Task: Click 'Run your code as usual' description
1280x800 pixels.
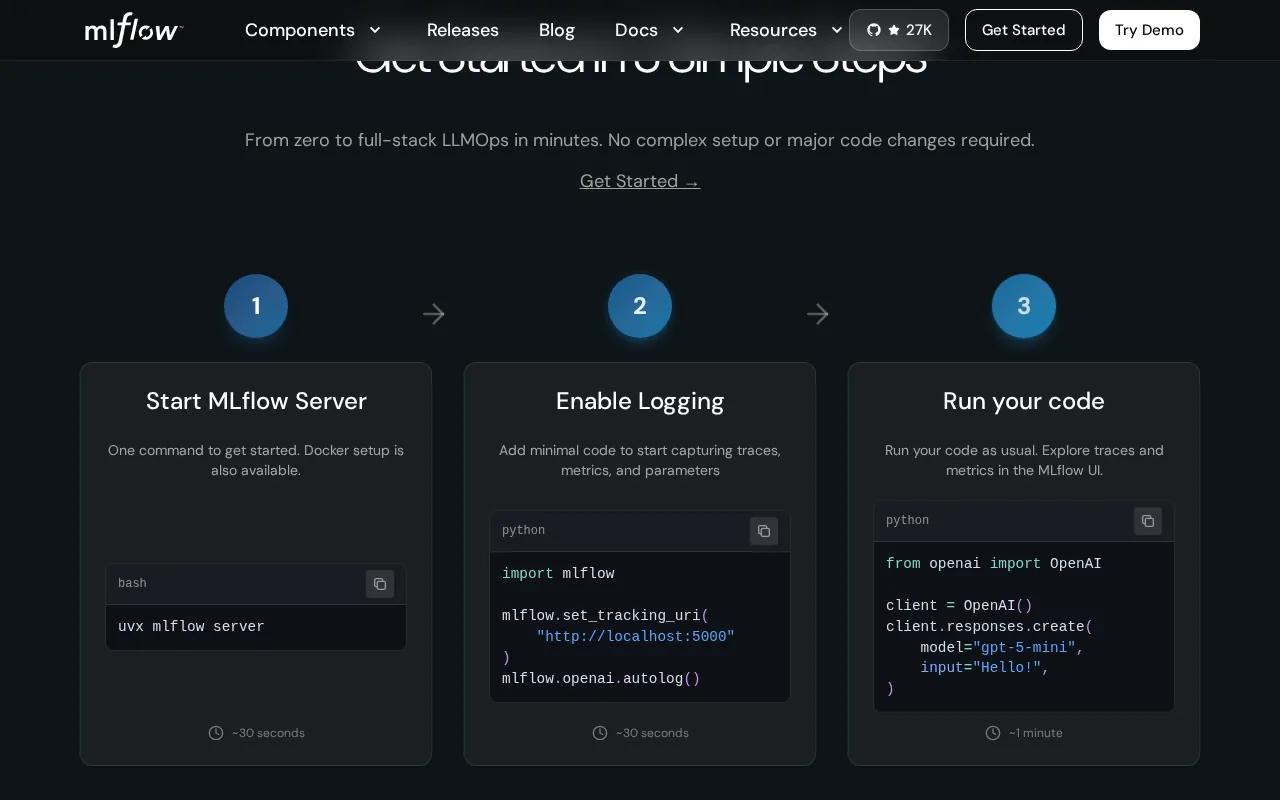Action: [1024, 460]
